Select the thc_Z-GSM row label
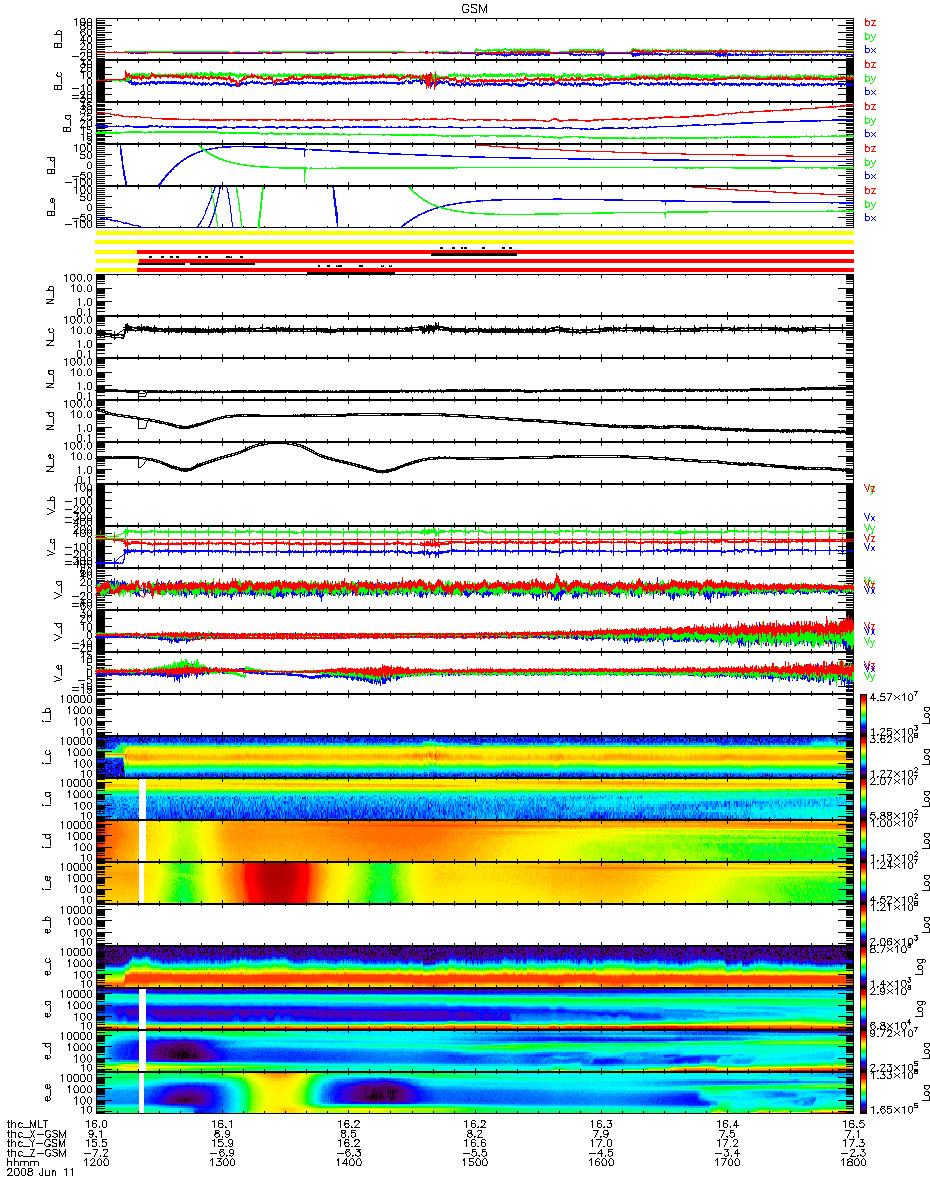Image resolution: width=930 pixels, height=1200 pixels. click(x=38, y=1151)
